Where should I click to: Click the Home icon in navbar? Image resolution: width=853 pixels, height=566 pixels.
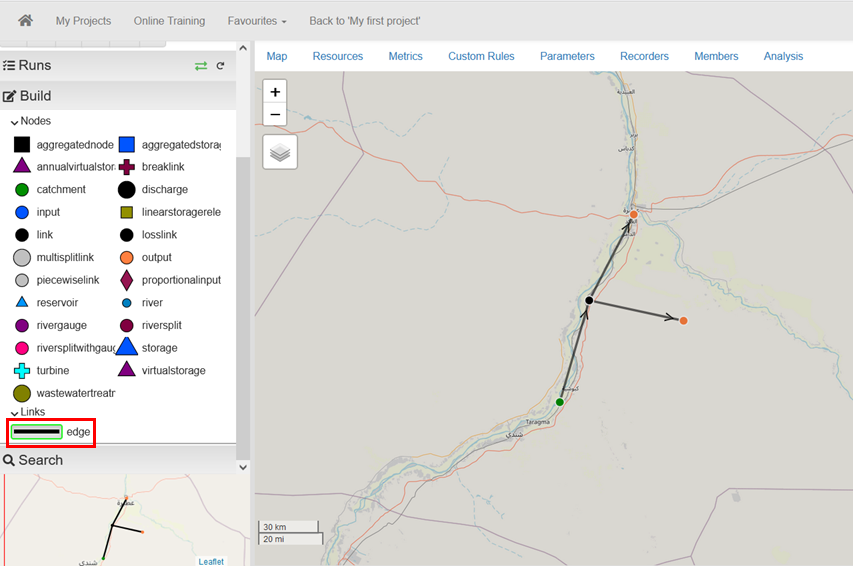pyautogui.click(x=26, y=20)
